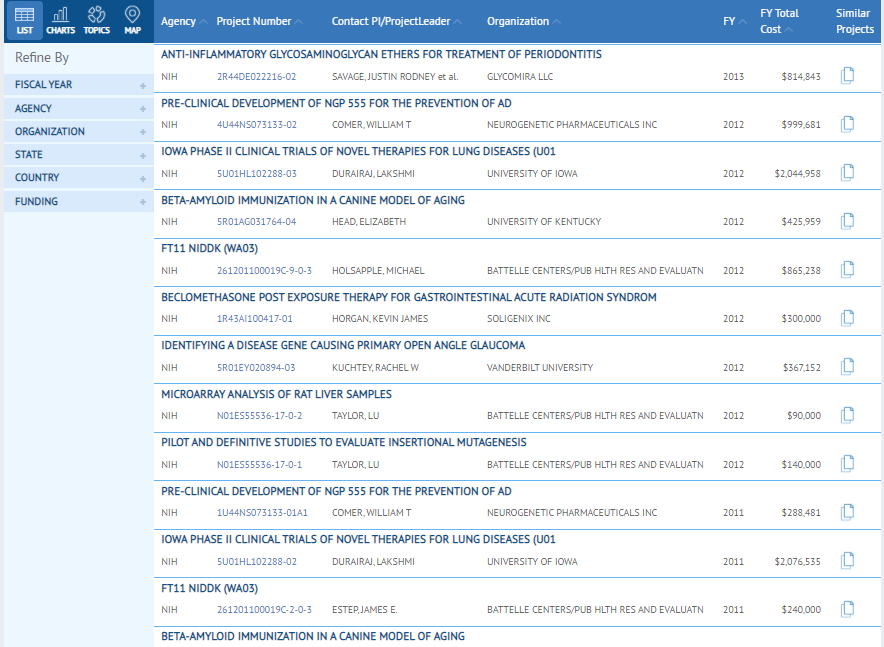
Task: Expand the Fiscal Year filter
Action: click(79, 85)
